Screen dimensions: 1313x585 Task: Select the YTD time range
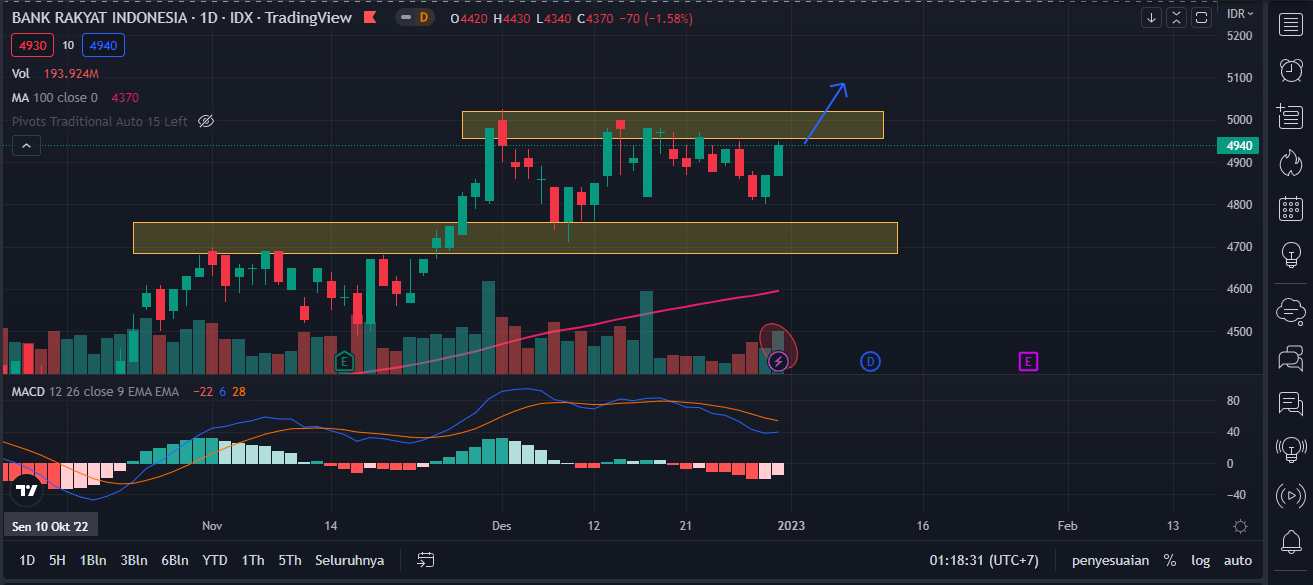[x=214, y=560]
